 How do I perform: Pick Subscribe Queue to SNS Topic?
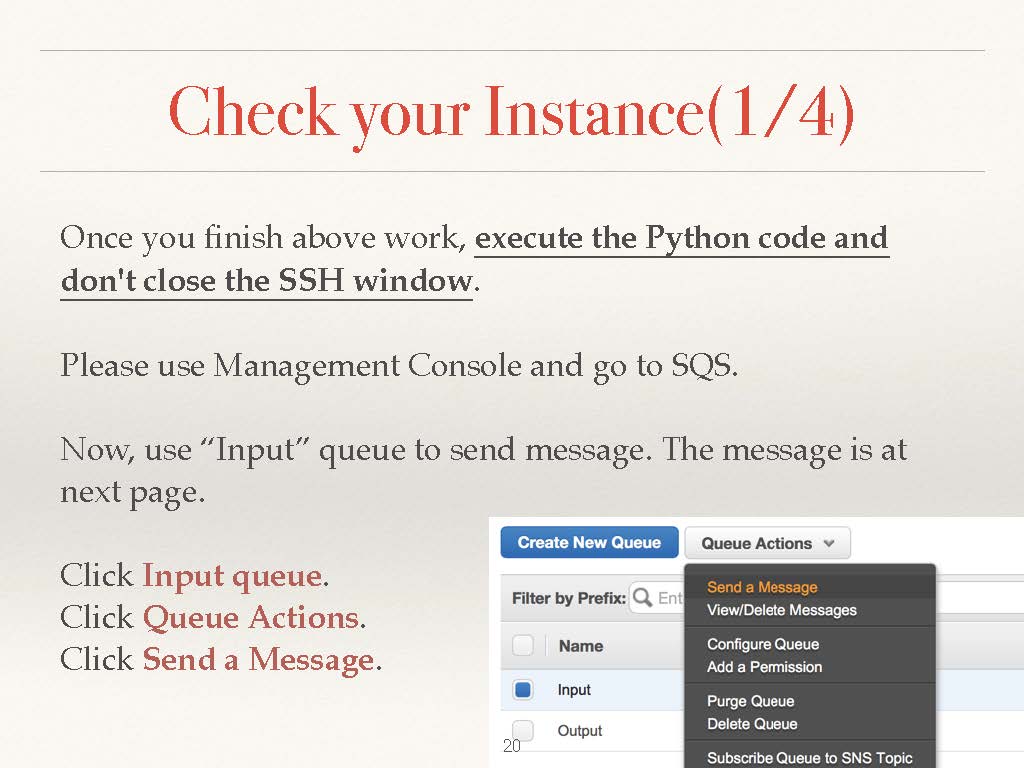pos(809,758)
